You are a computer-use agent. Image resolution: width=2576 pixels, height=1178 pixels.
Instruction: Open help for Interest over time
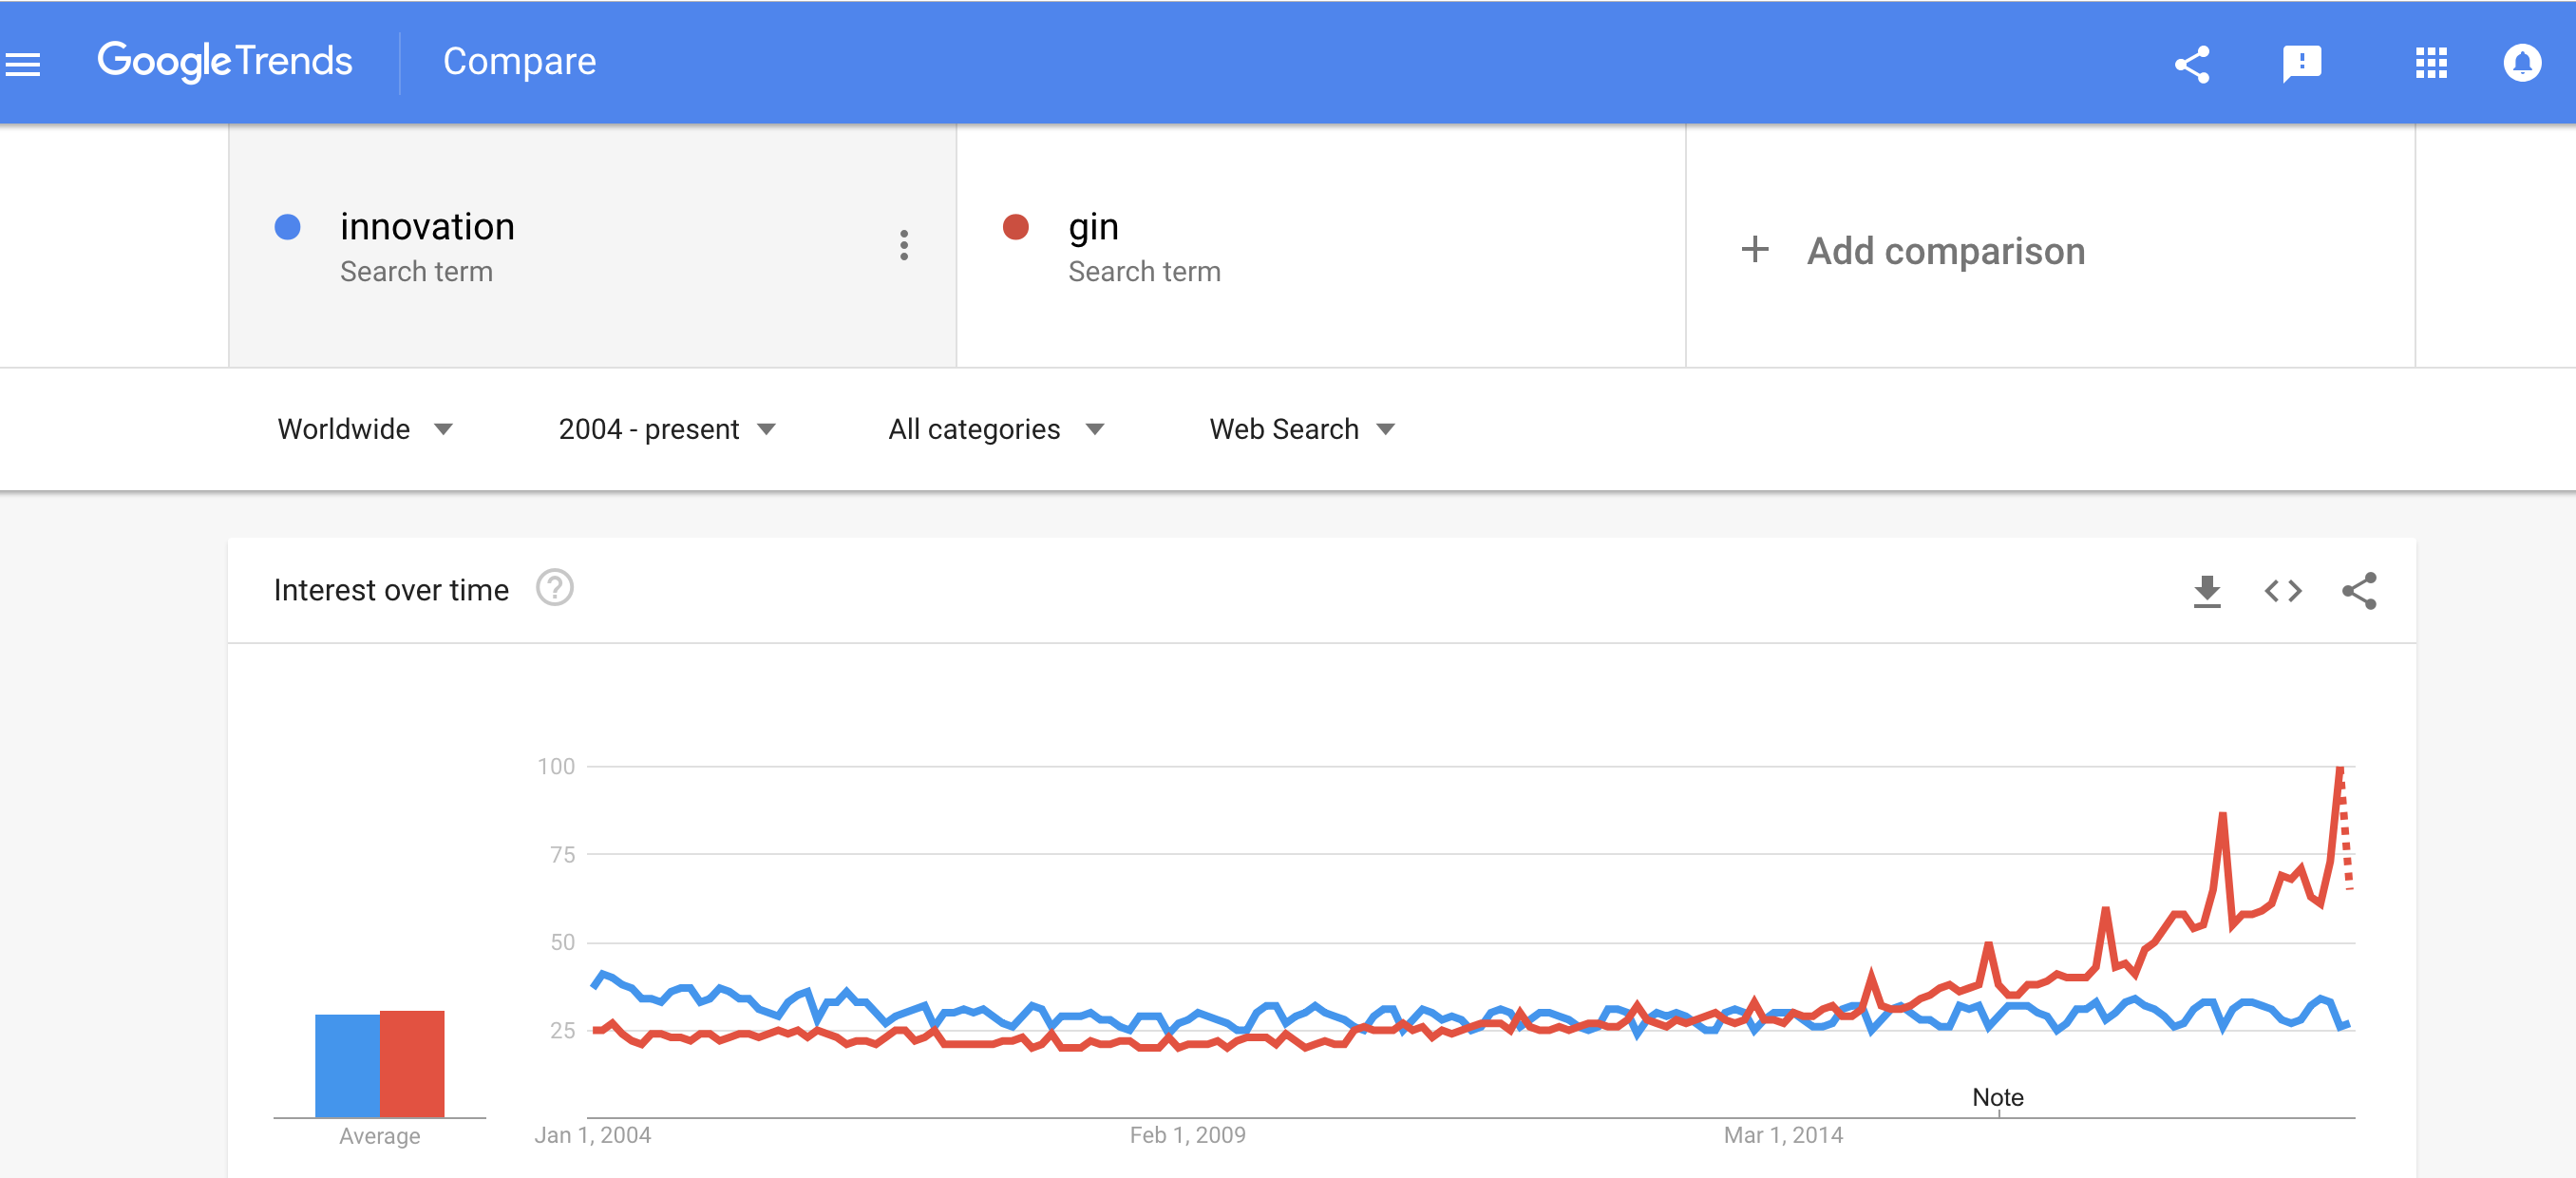click(554, 588)
